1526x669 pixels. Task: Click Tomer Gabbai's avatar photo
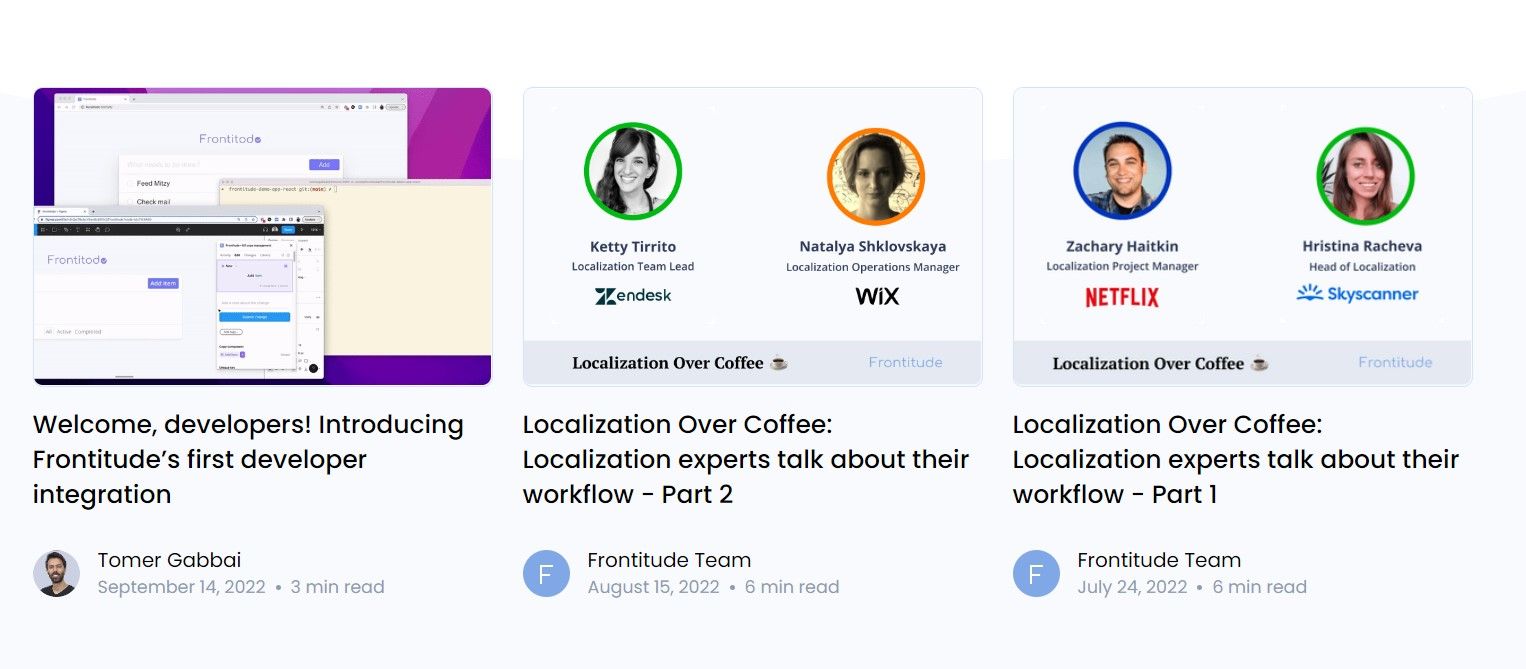[56, 574]
